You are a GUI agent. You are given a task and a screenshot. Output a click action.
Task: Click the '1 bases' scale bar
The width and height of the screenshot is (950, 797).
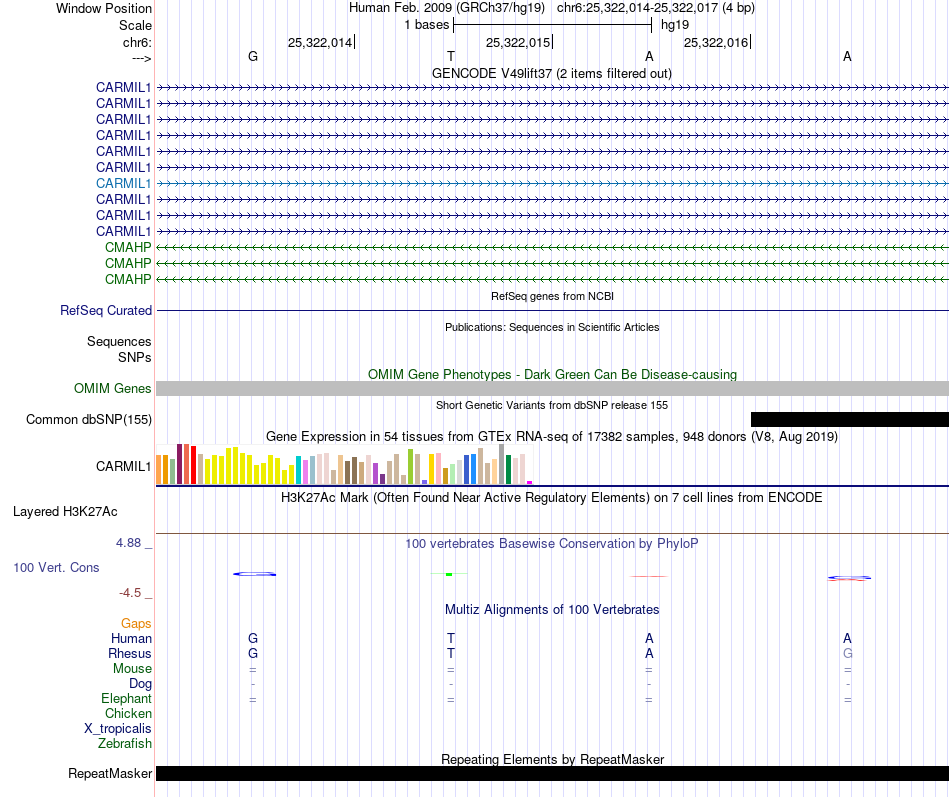coord(552,25)
